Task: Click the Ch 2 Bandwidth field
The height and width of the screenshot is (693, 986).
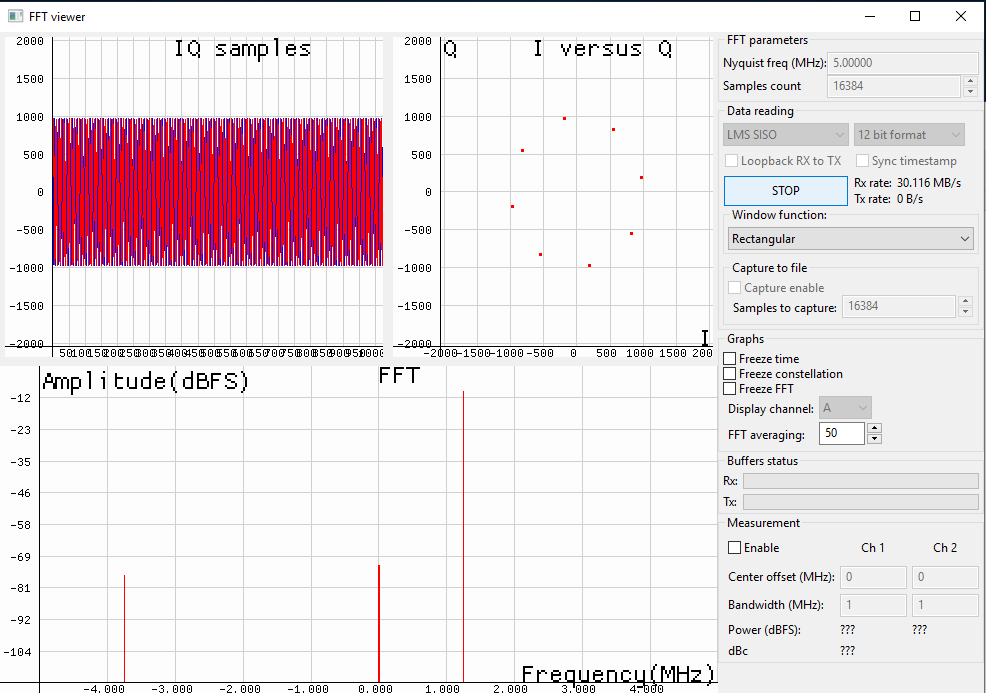Action: coord(945,605)
